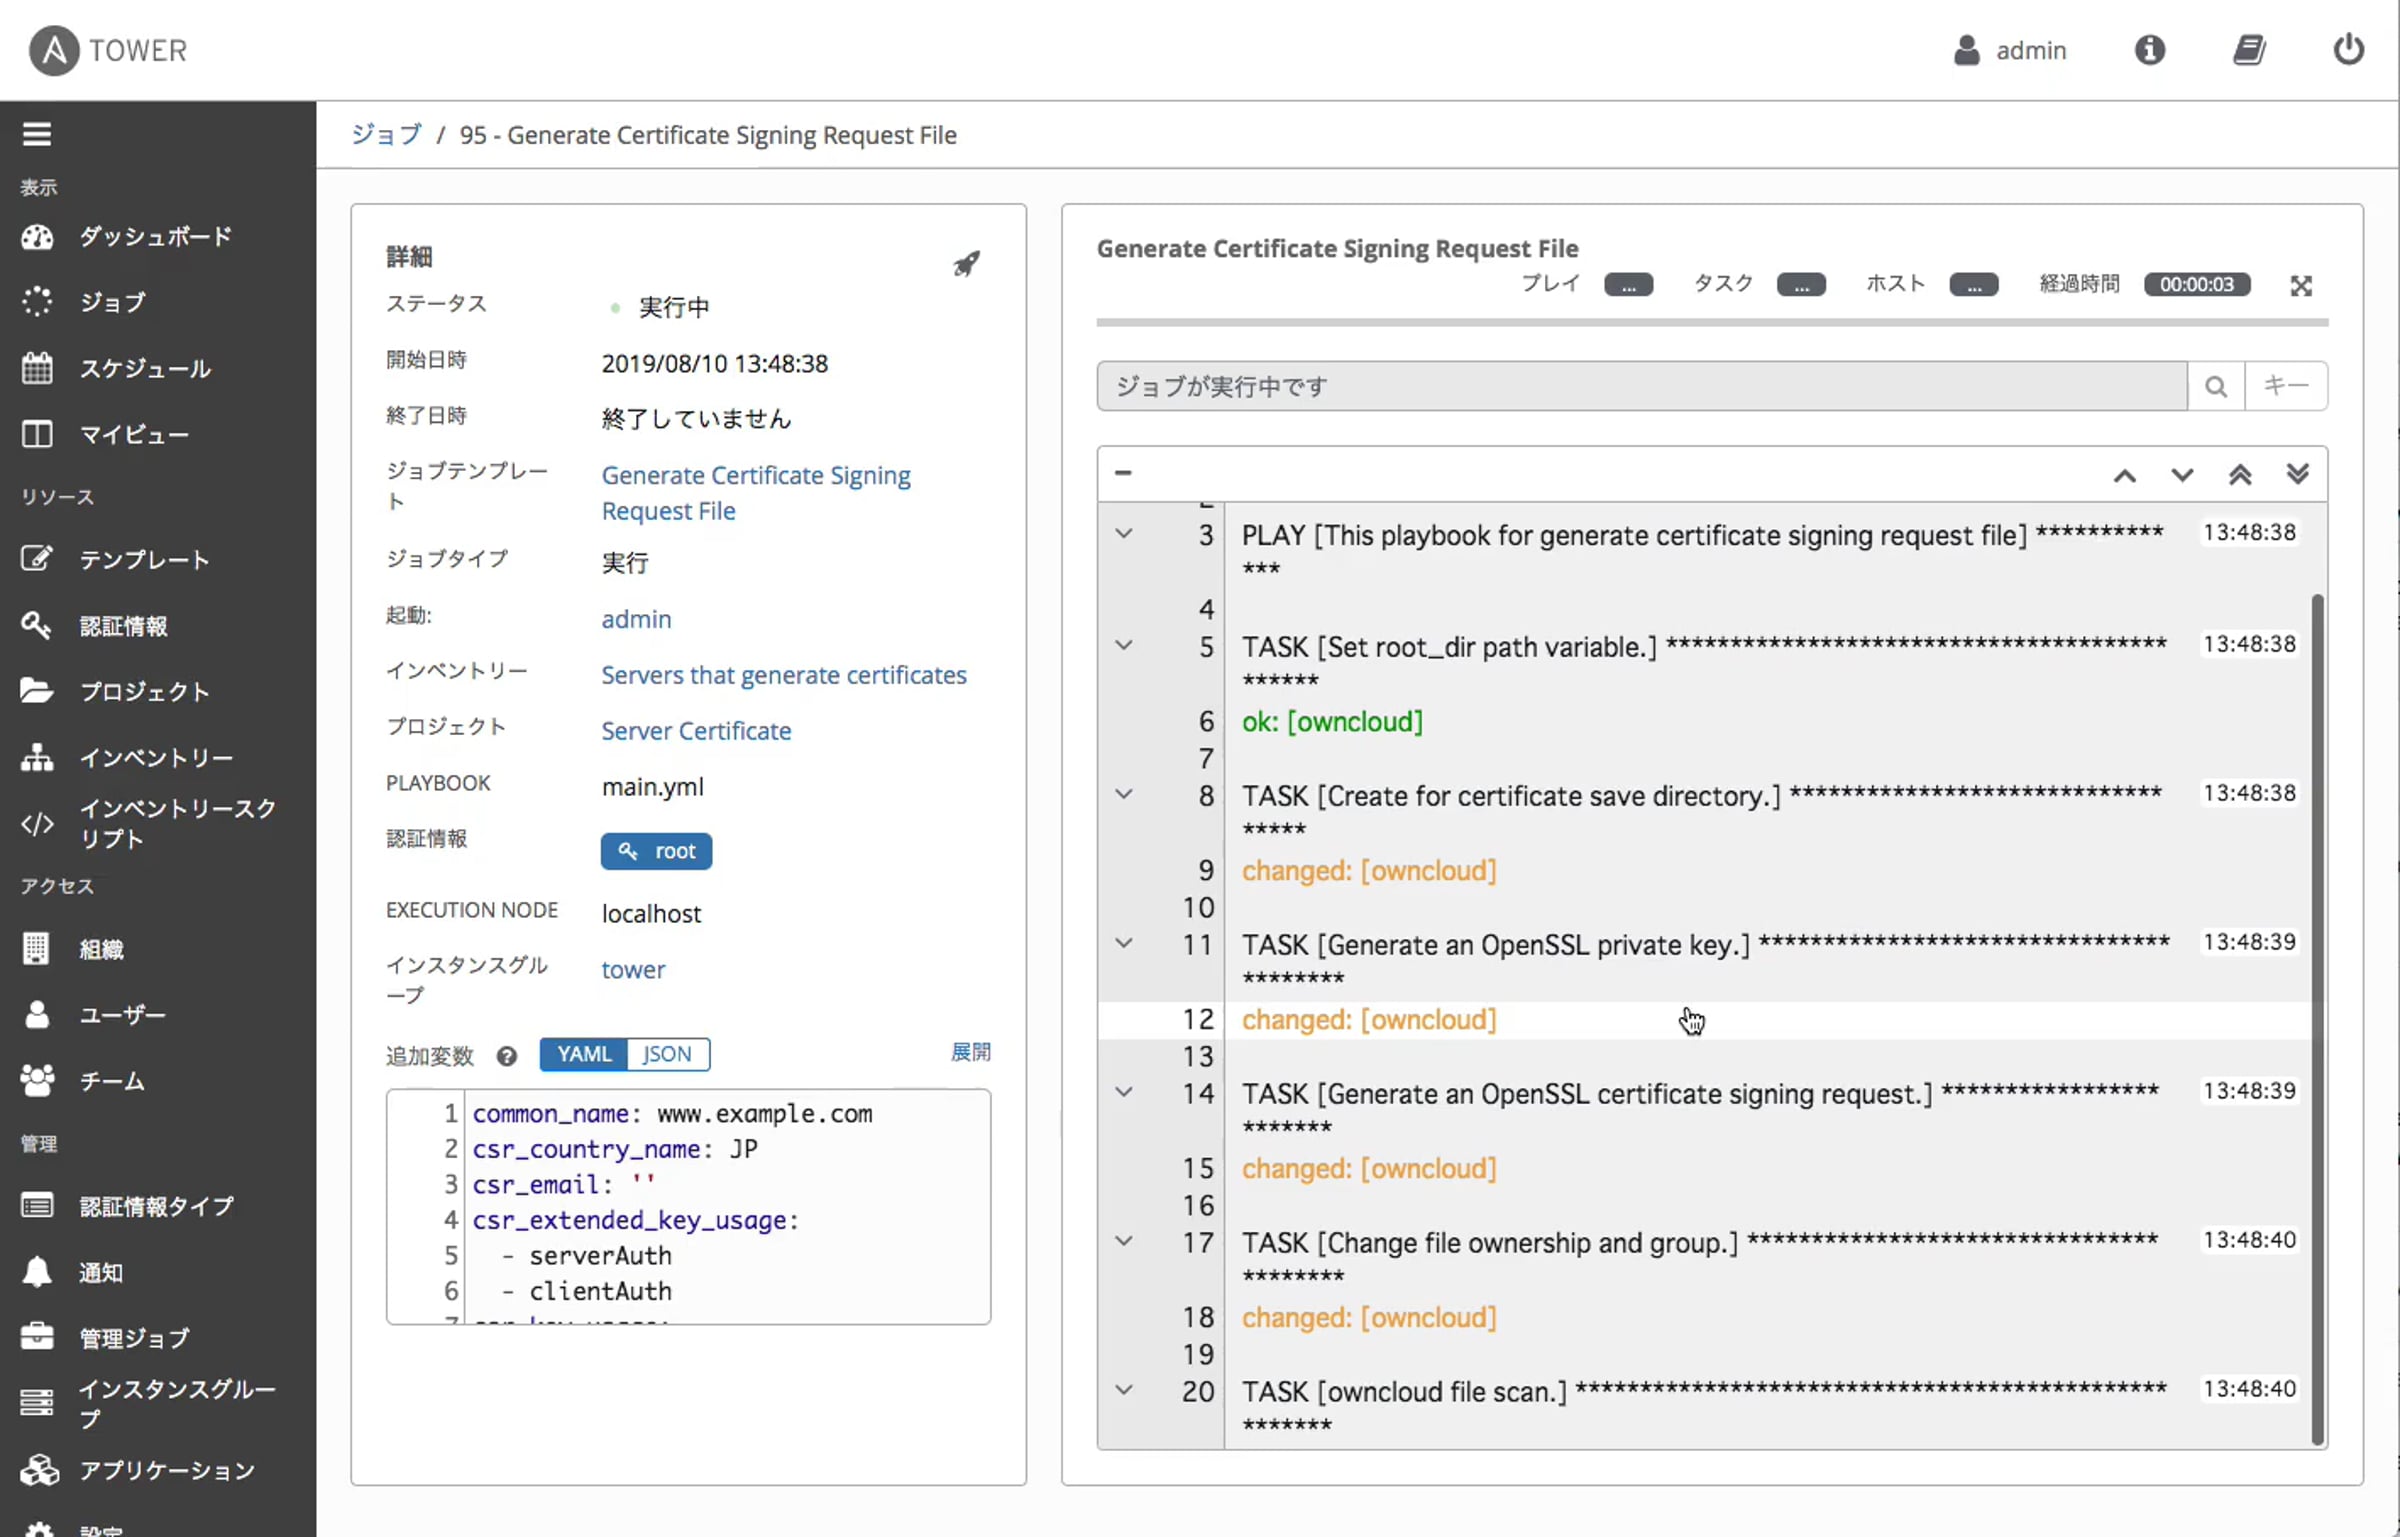This screenshot has width=2400, height=1537.
Task: Open the Dashboard sidebar item
Action: [x=155, y=236]
